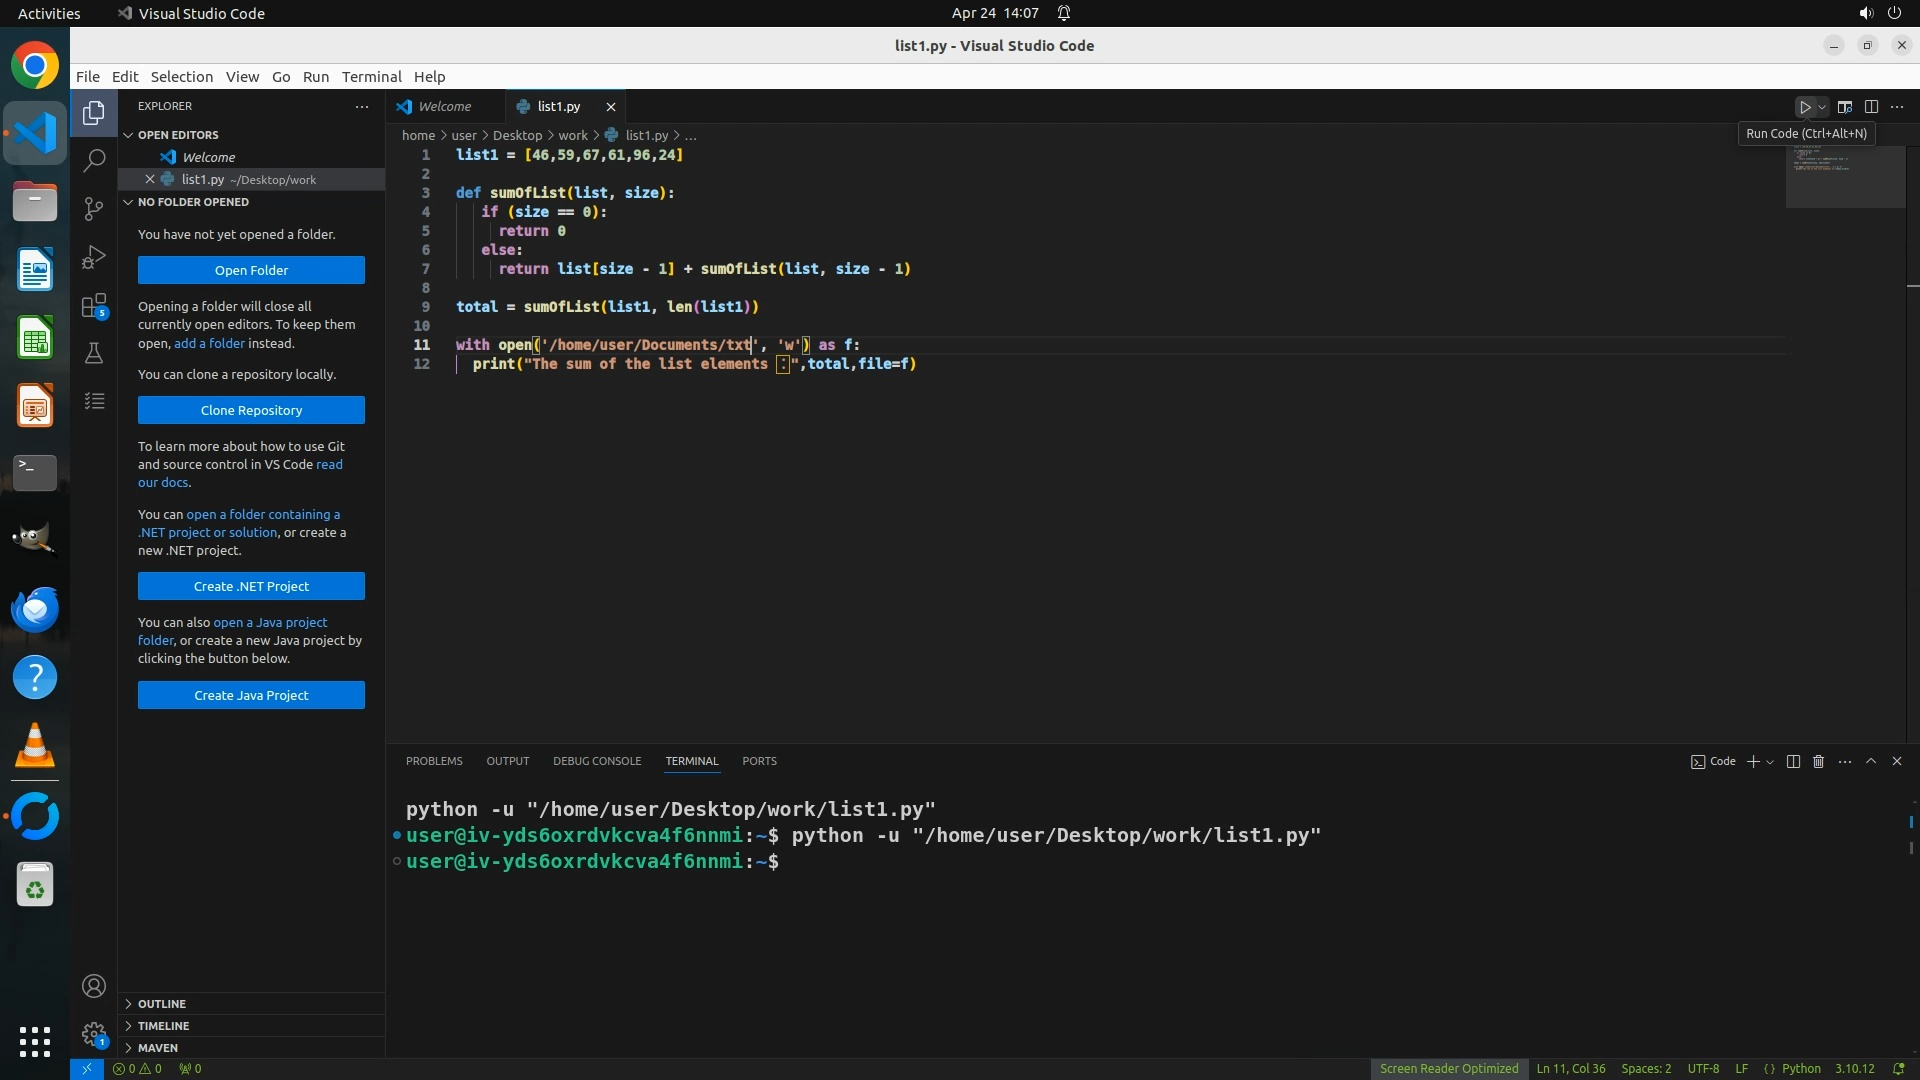
Task: Open the Source Control view
Action: [94, 208]
